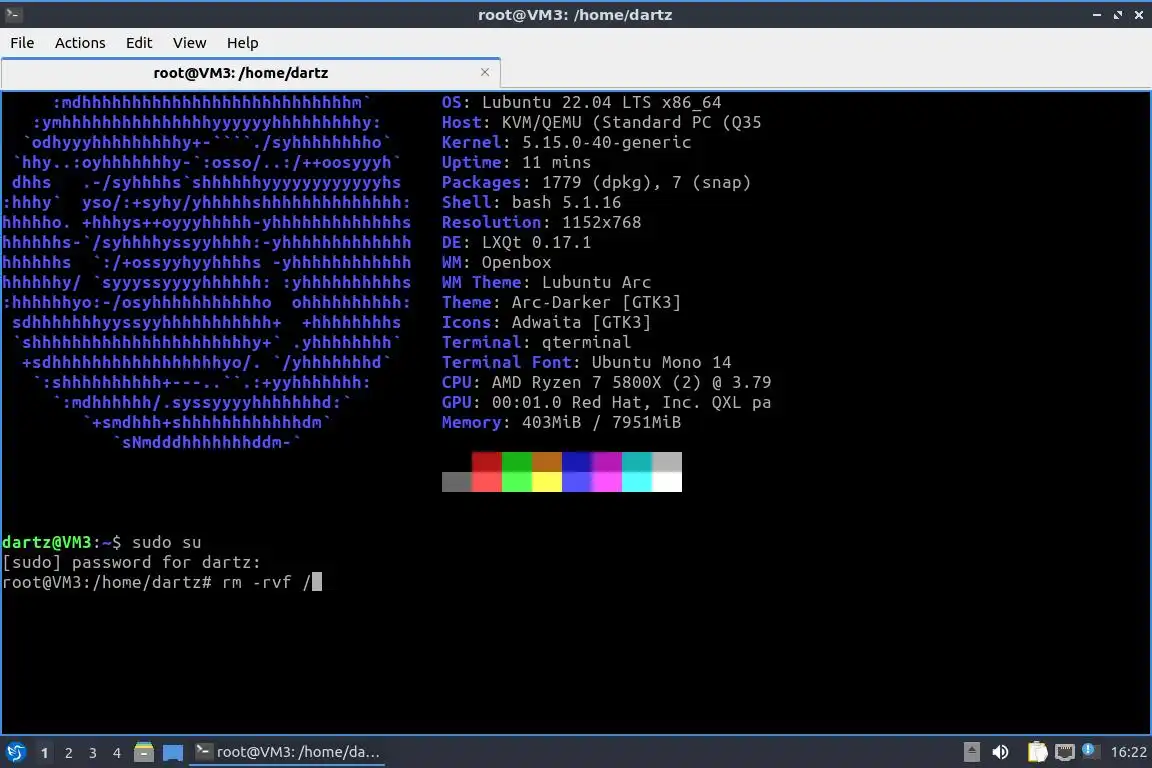Maximize the terminal window

click(1117, 15)
